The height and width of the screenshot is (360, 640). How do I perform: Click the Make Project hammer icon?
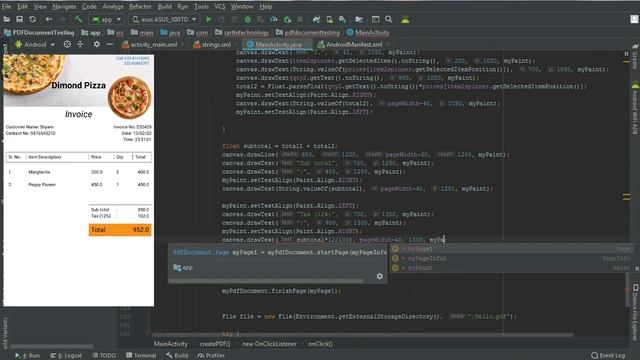(x=78, y=19)
